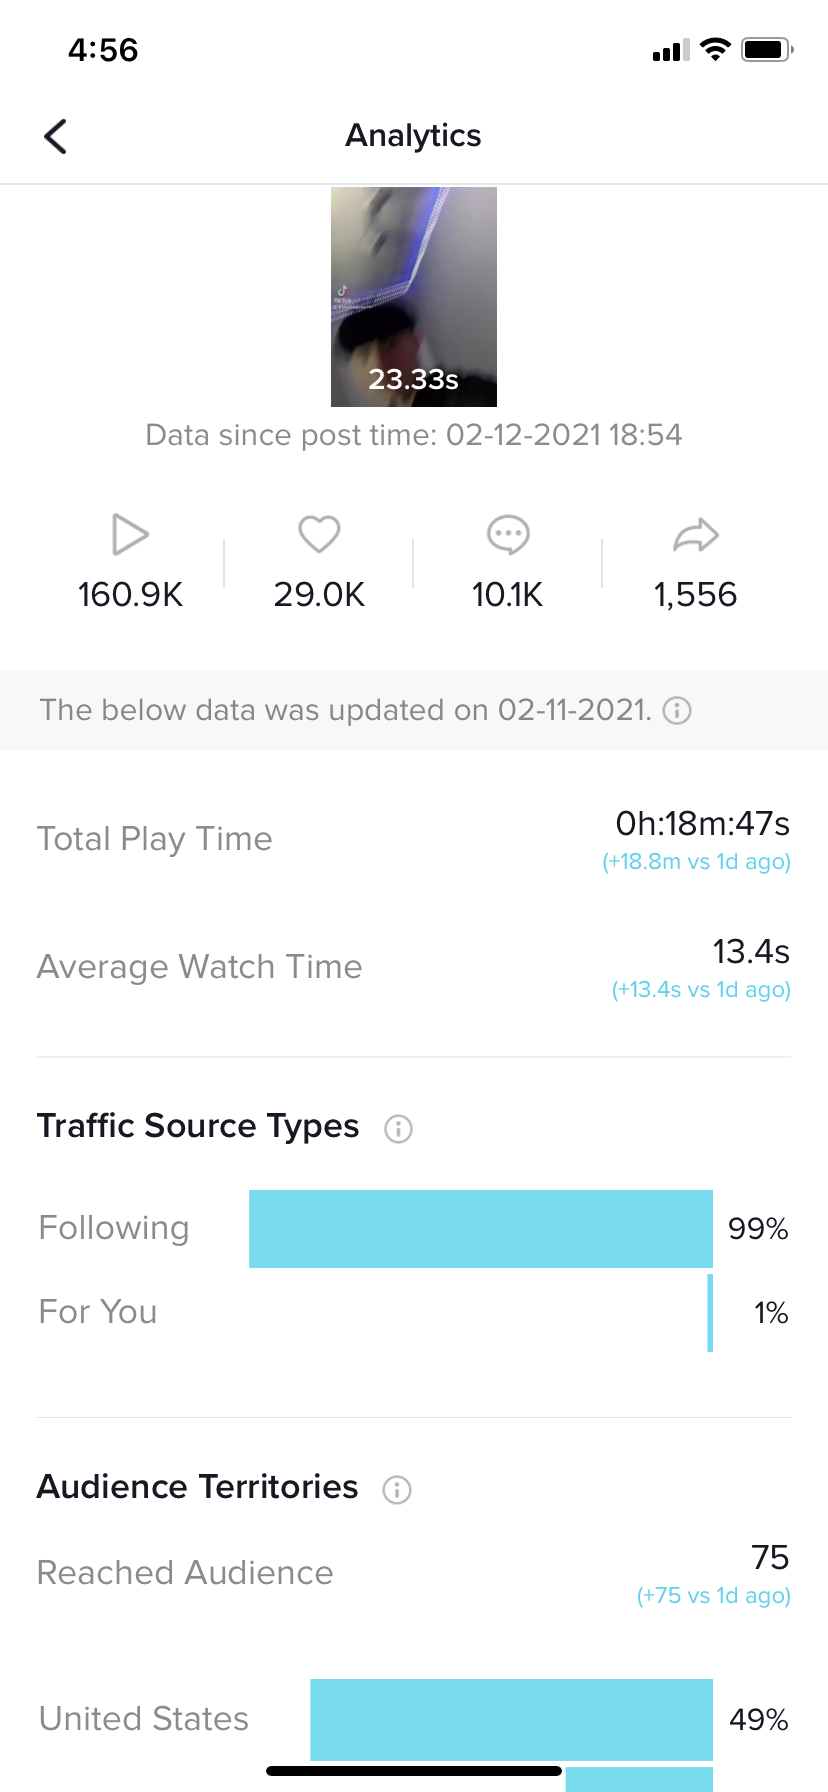Select the Analytics title

point(413,135)
